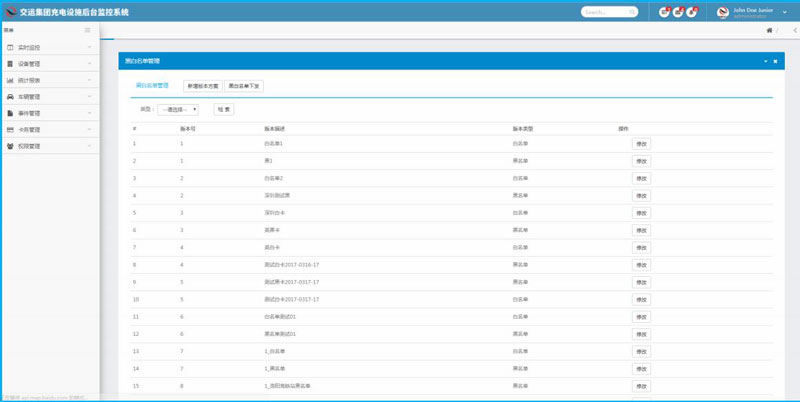Image resolution: width=800 pixels, height=402 pixels.
Task: Expand the John Doe Junior user menu arrow
Action: (784, 12)
